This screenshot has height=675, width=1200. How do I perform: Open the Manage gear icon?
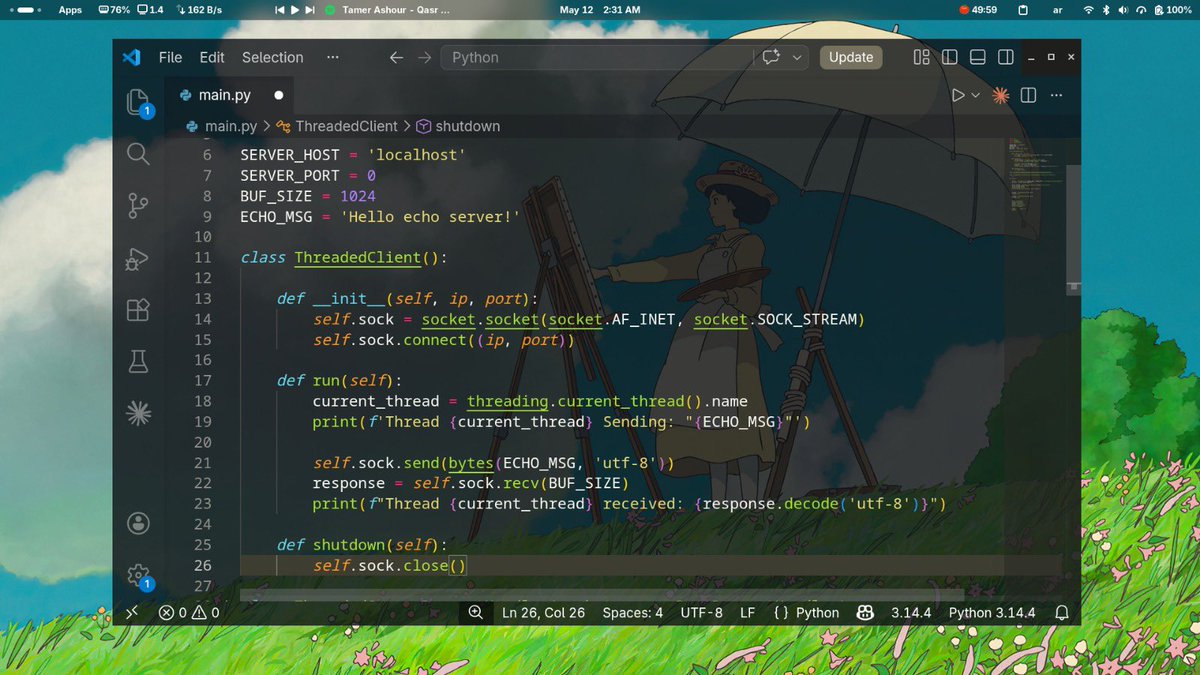(x=138, y=575)
